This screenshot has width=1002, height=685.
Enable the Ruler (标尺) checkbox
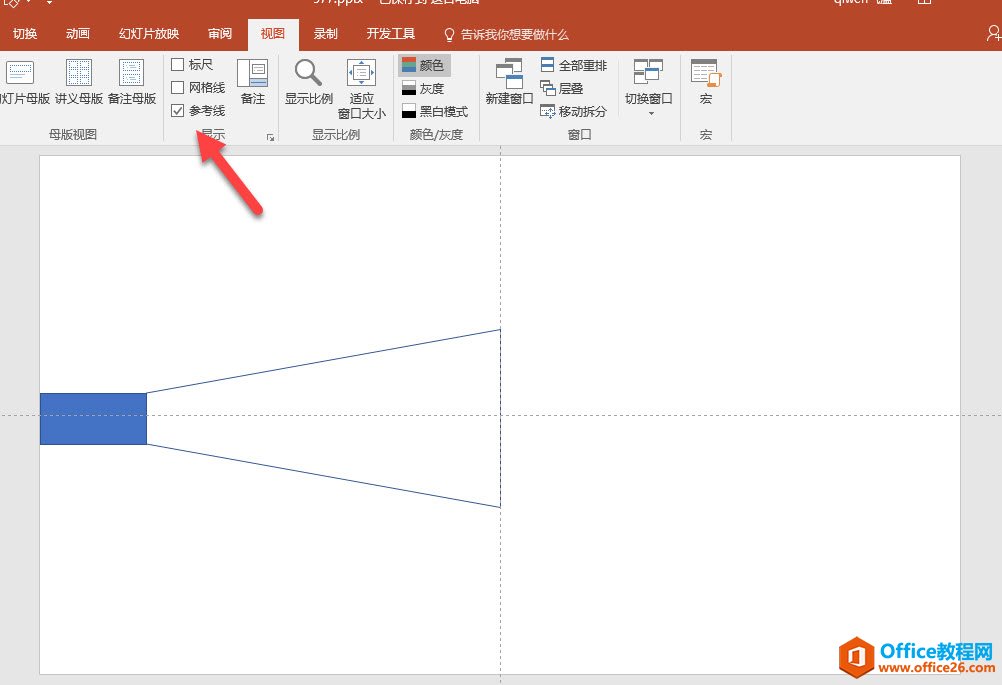pyautogui.click(x=178, y=65)
